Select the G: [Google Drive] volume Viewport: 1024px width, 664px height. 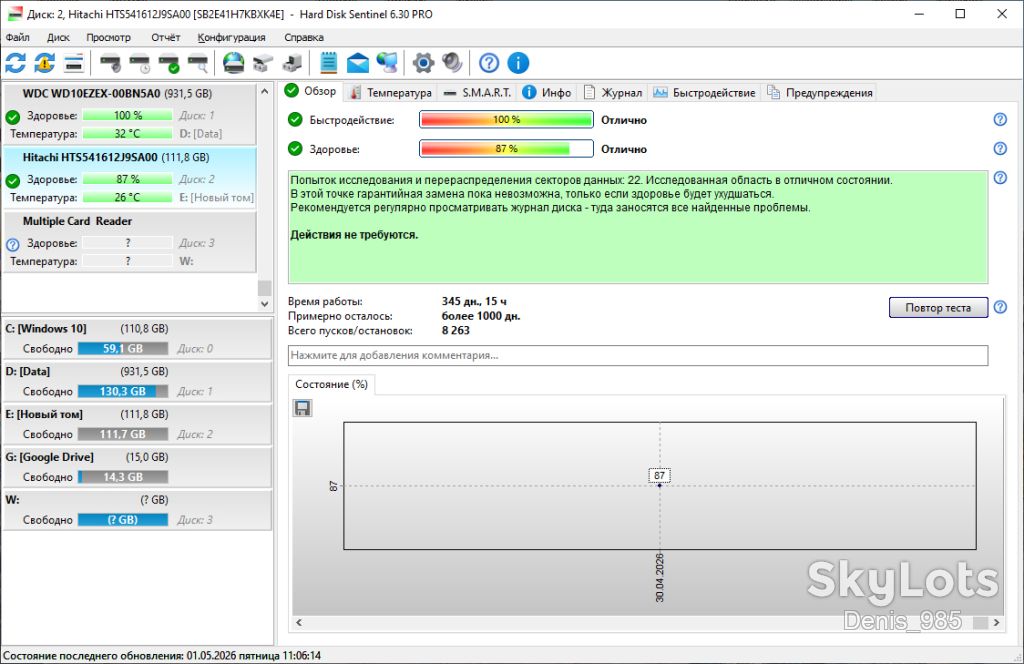coord(138,467)
